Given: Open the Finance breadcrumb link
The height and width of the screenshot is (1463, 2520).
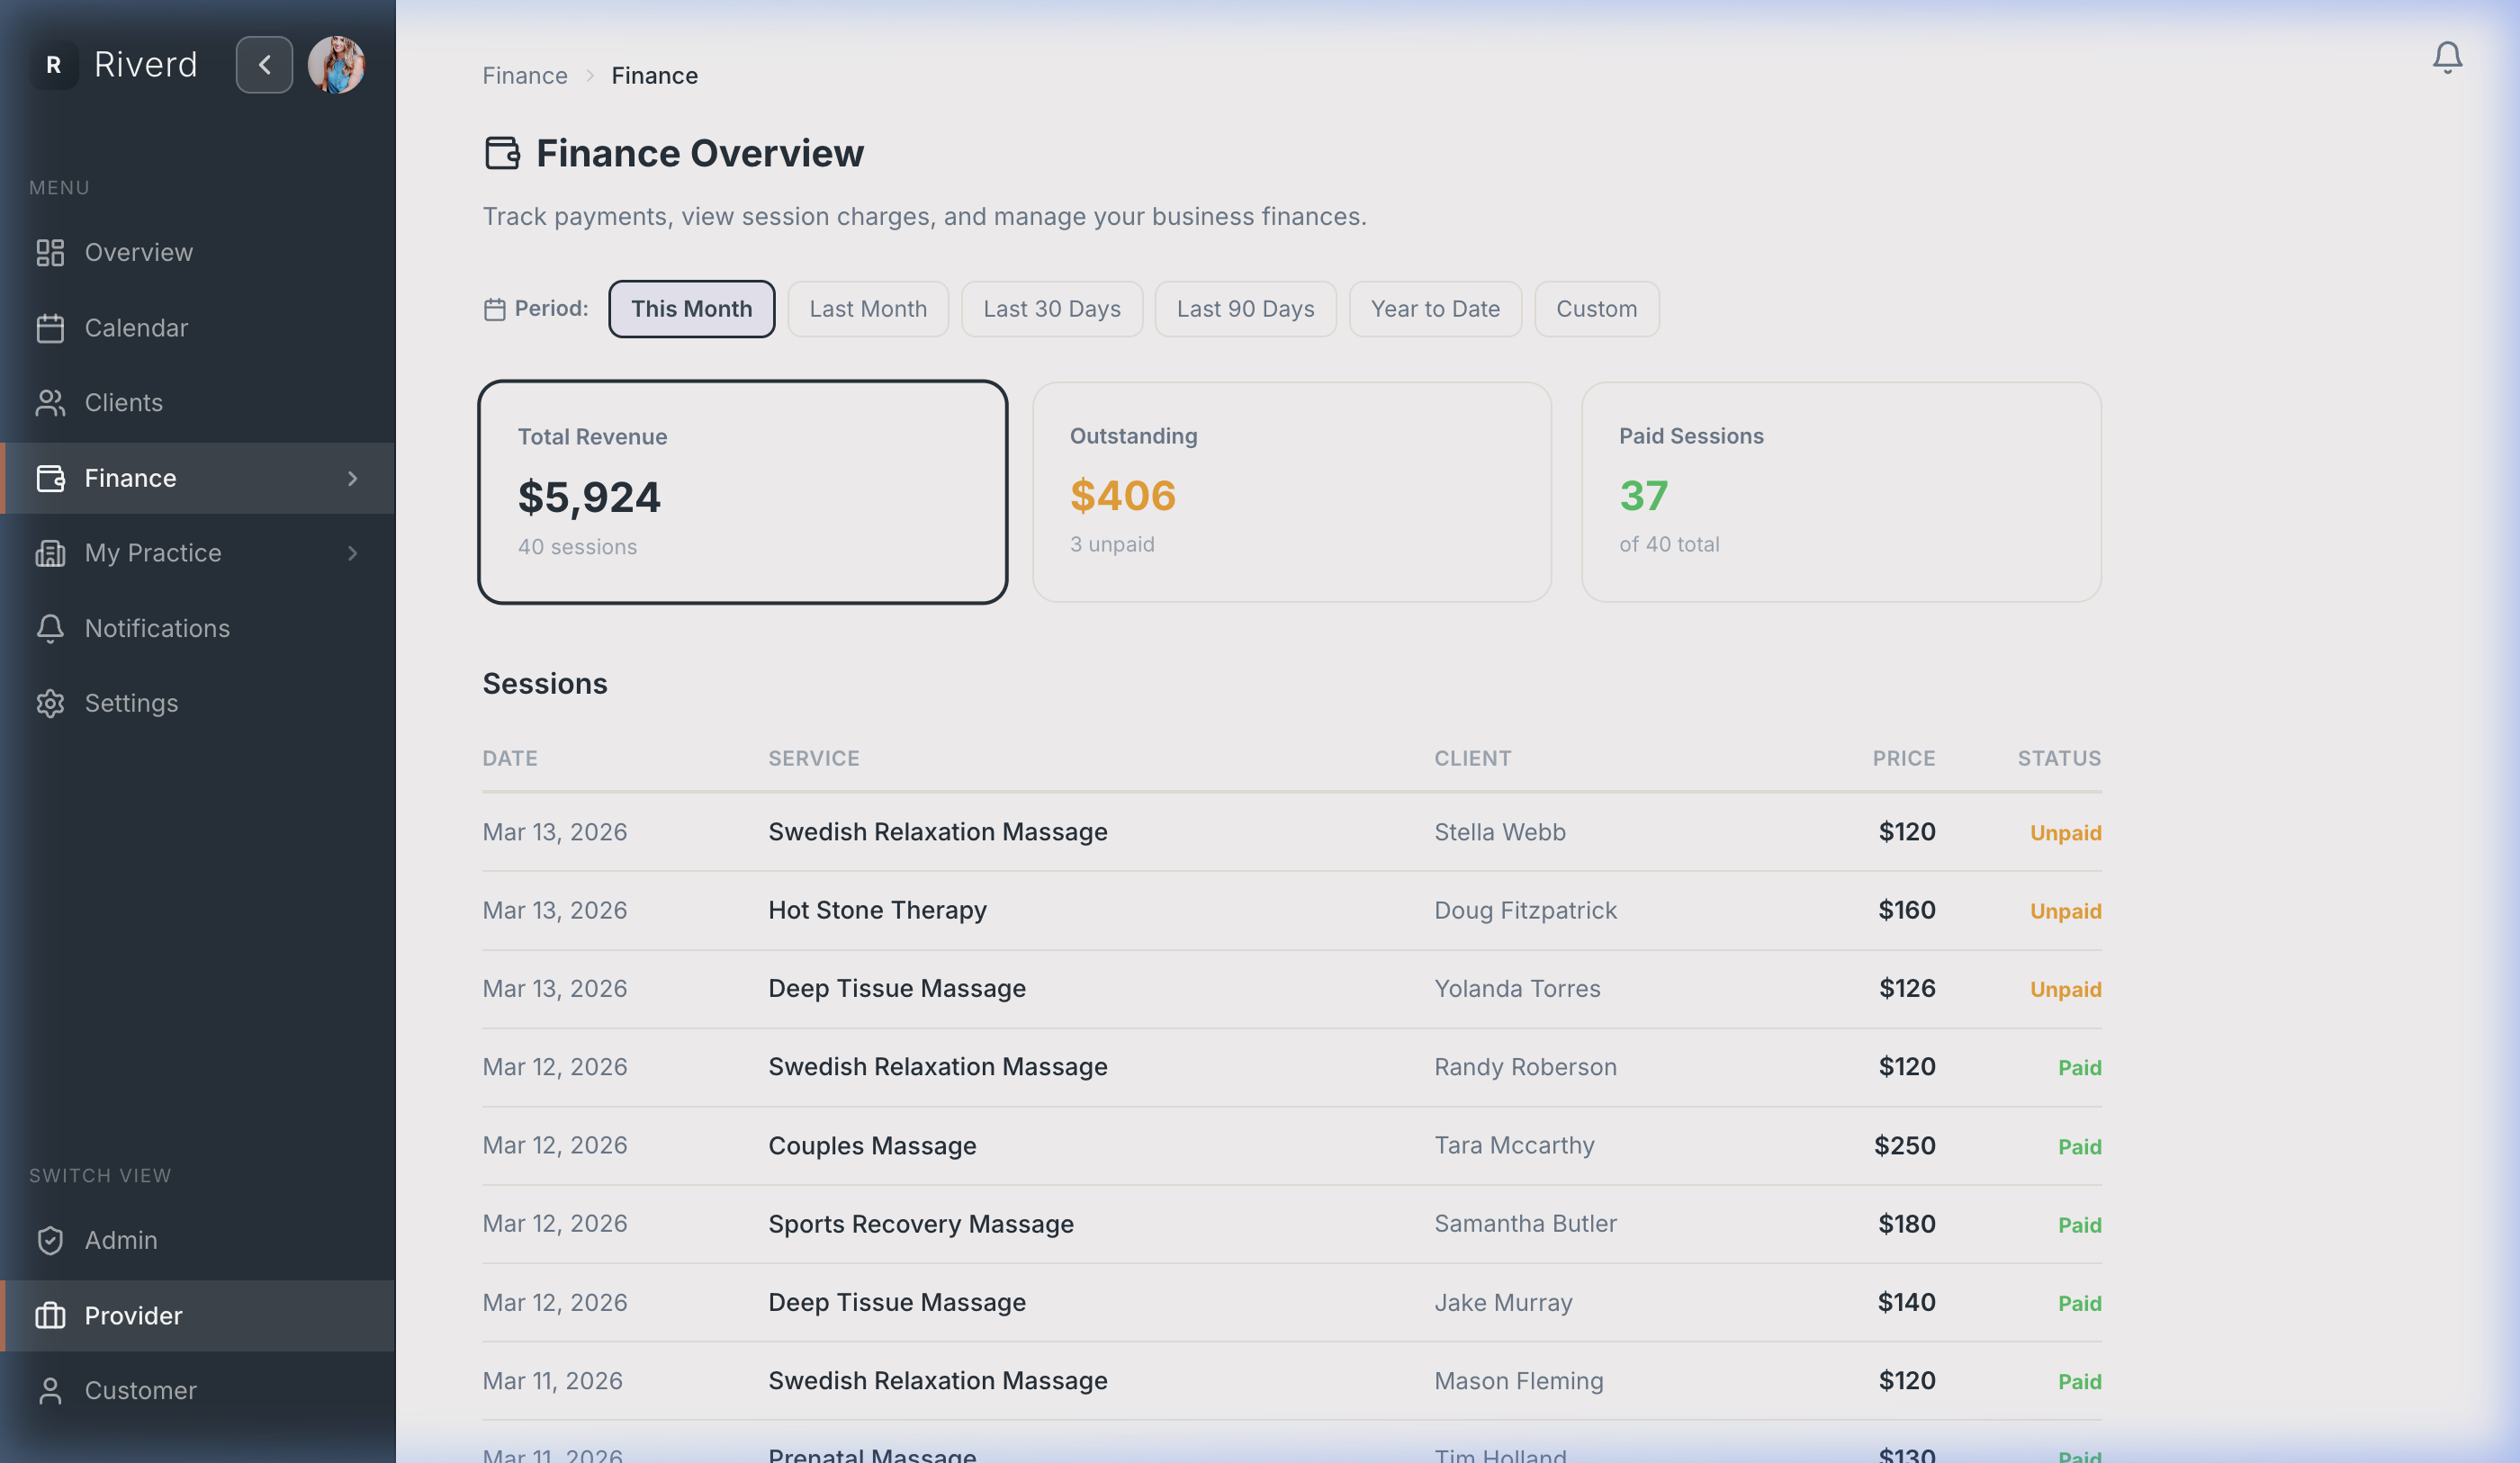Looking at the screenshot, I should (524, 75).
